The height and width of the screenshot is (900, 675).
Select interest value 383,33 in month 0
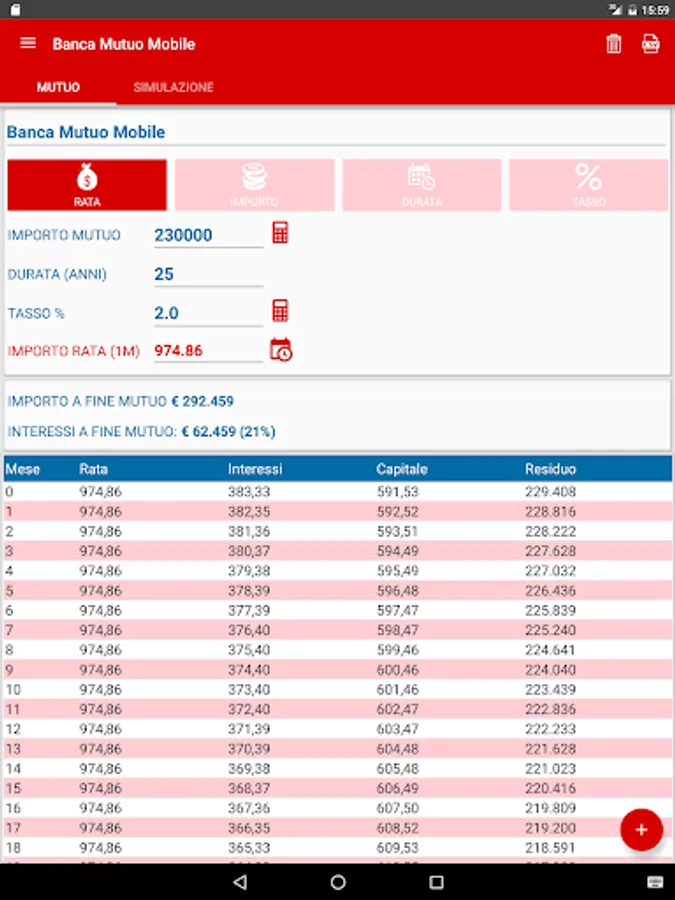[x=249, y=492]
